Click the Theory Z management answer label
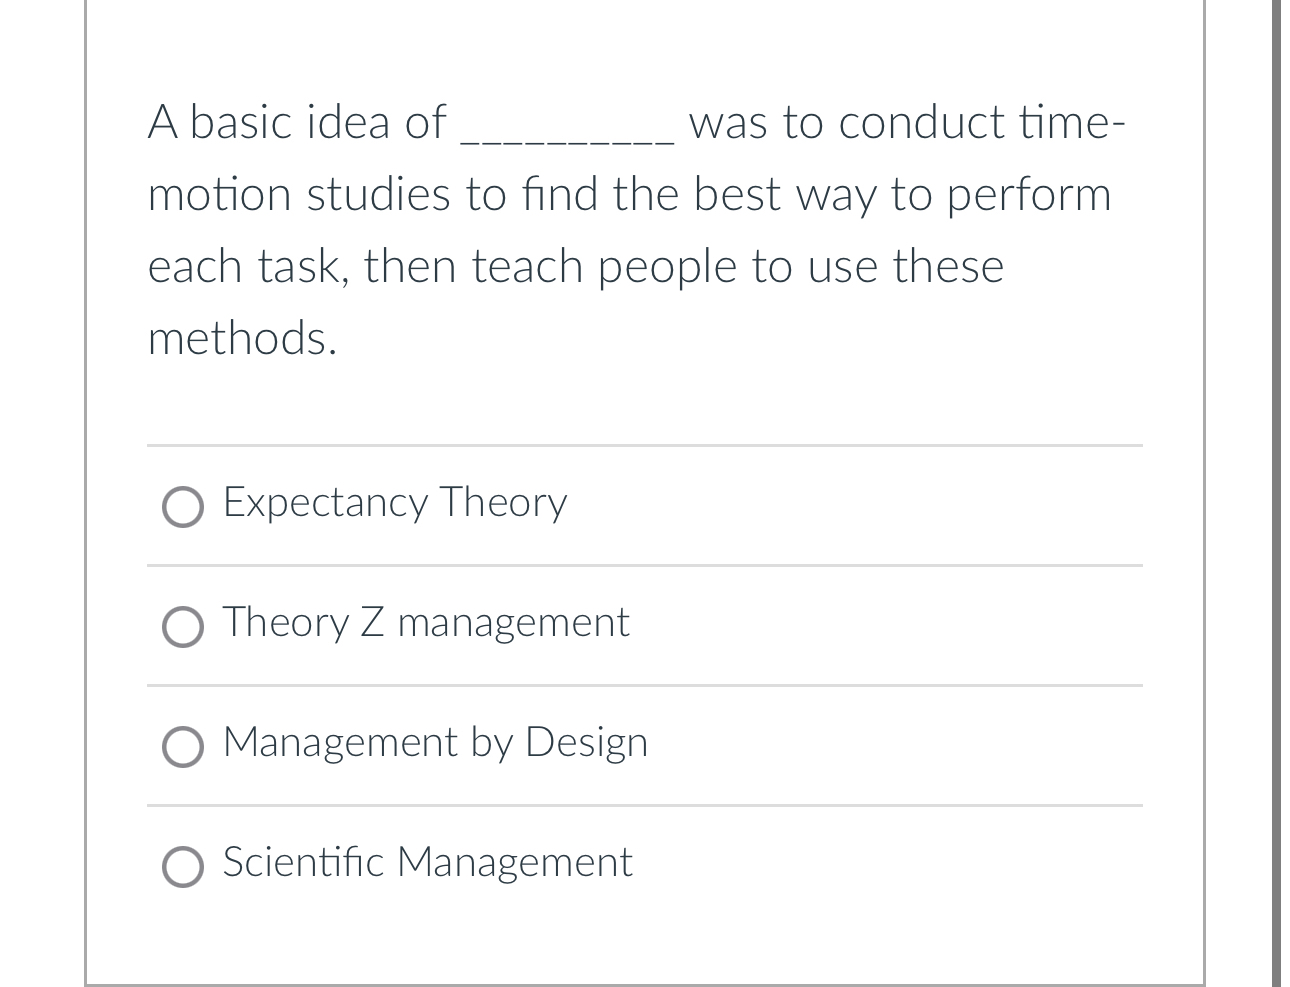 [425, 622]
